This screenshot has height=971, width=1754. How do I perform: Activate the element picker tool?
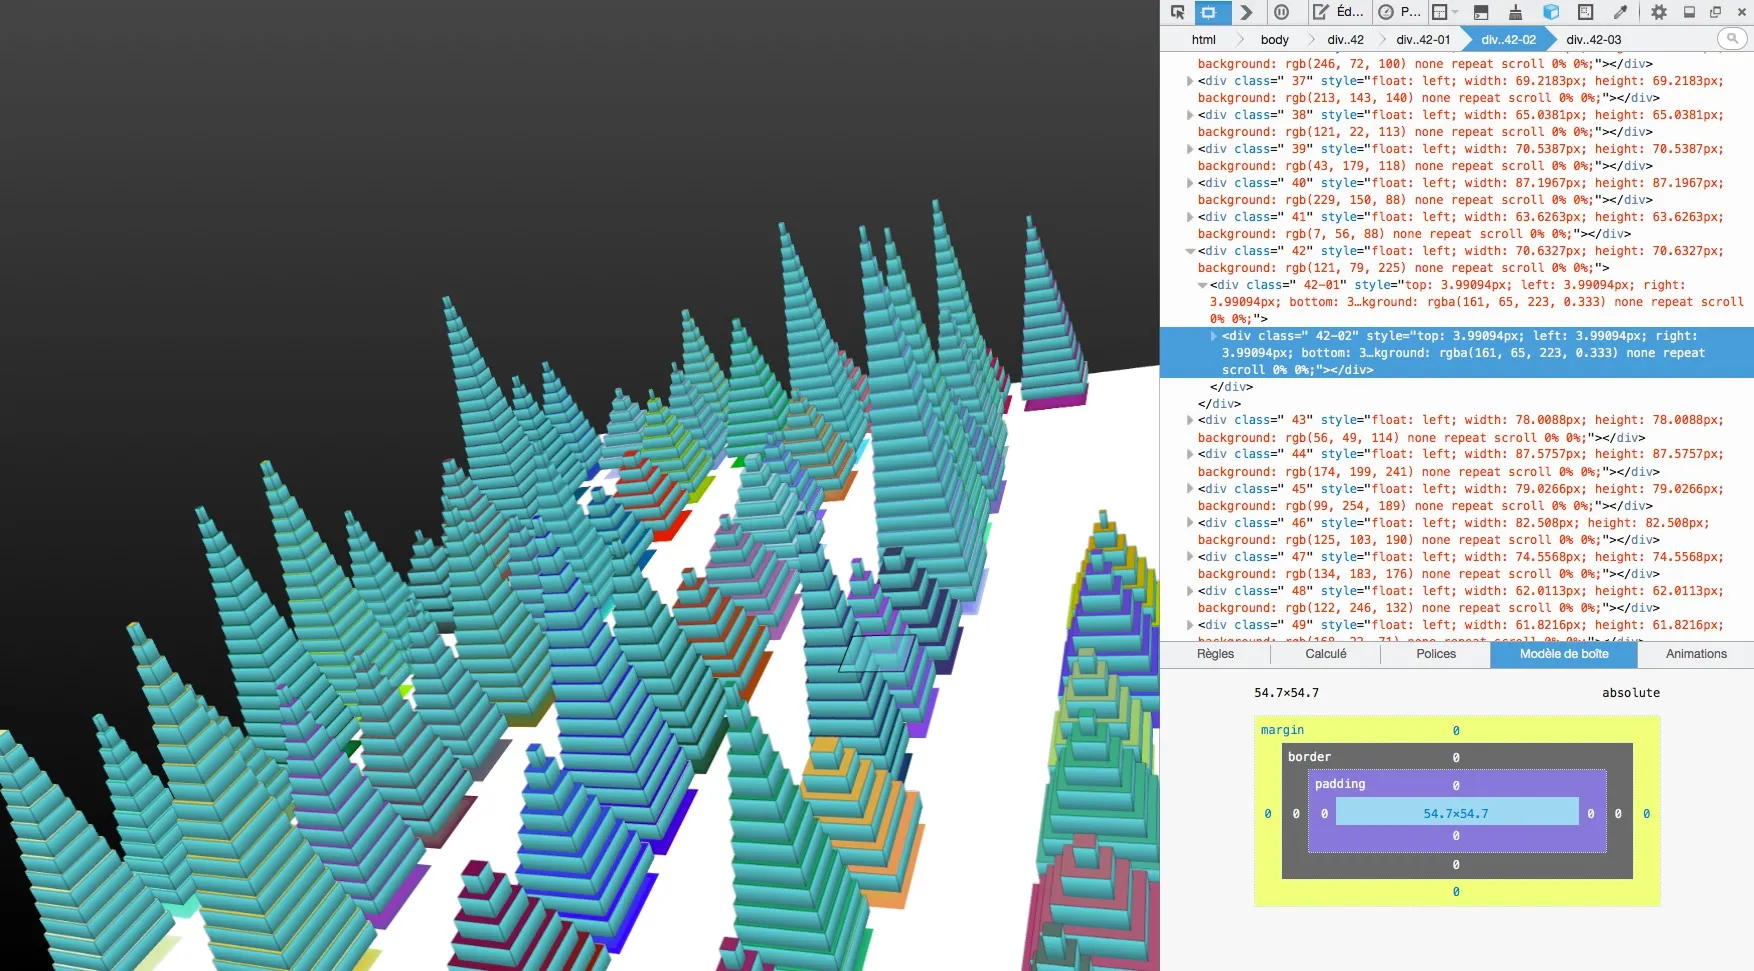[x=1177, y=12]
